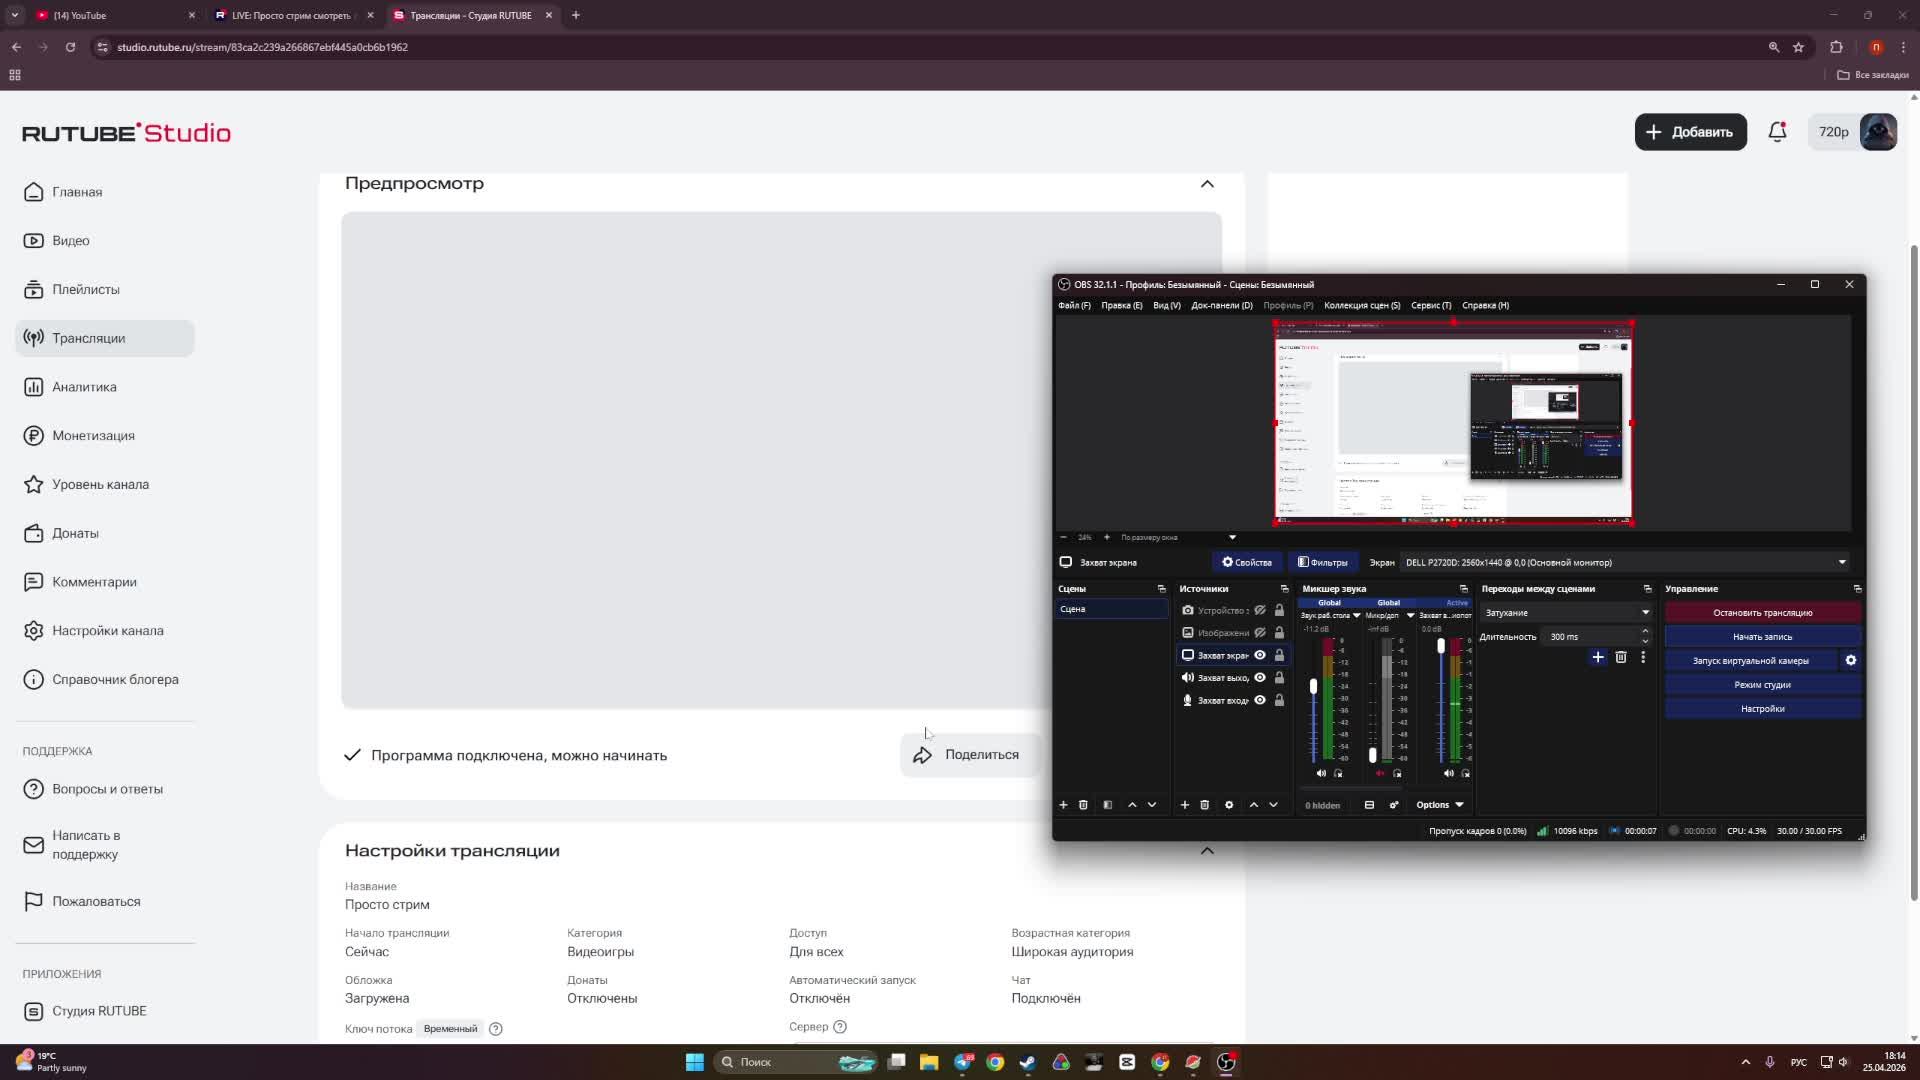Unlock the Захват входного аудио source

tap(1279, 701)
